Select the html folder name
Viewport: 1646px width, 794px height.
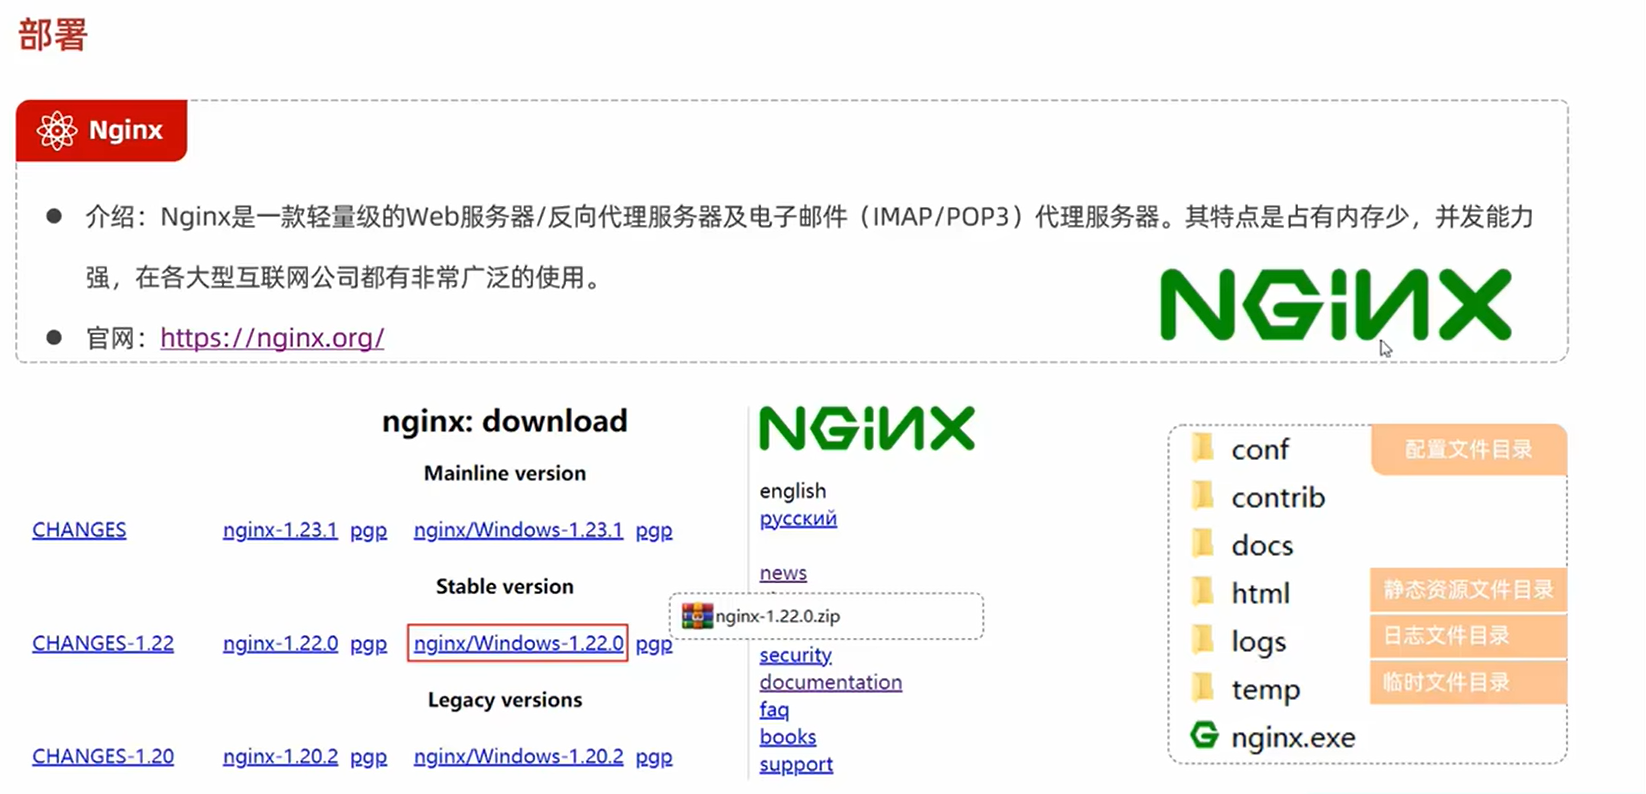coord(1260,593)
